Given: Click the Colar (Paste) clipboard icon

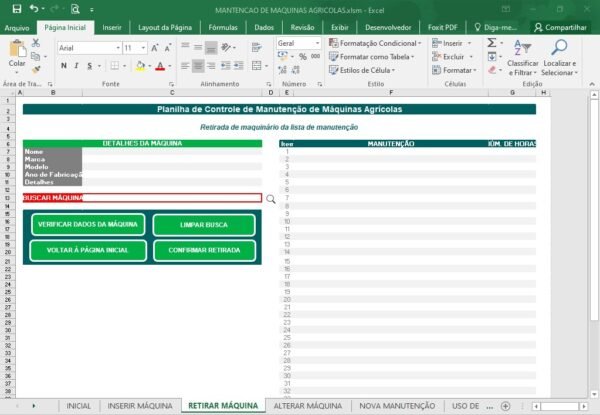Looking at the screenshot, I should click(17, 49).
